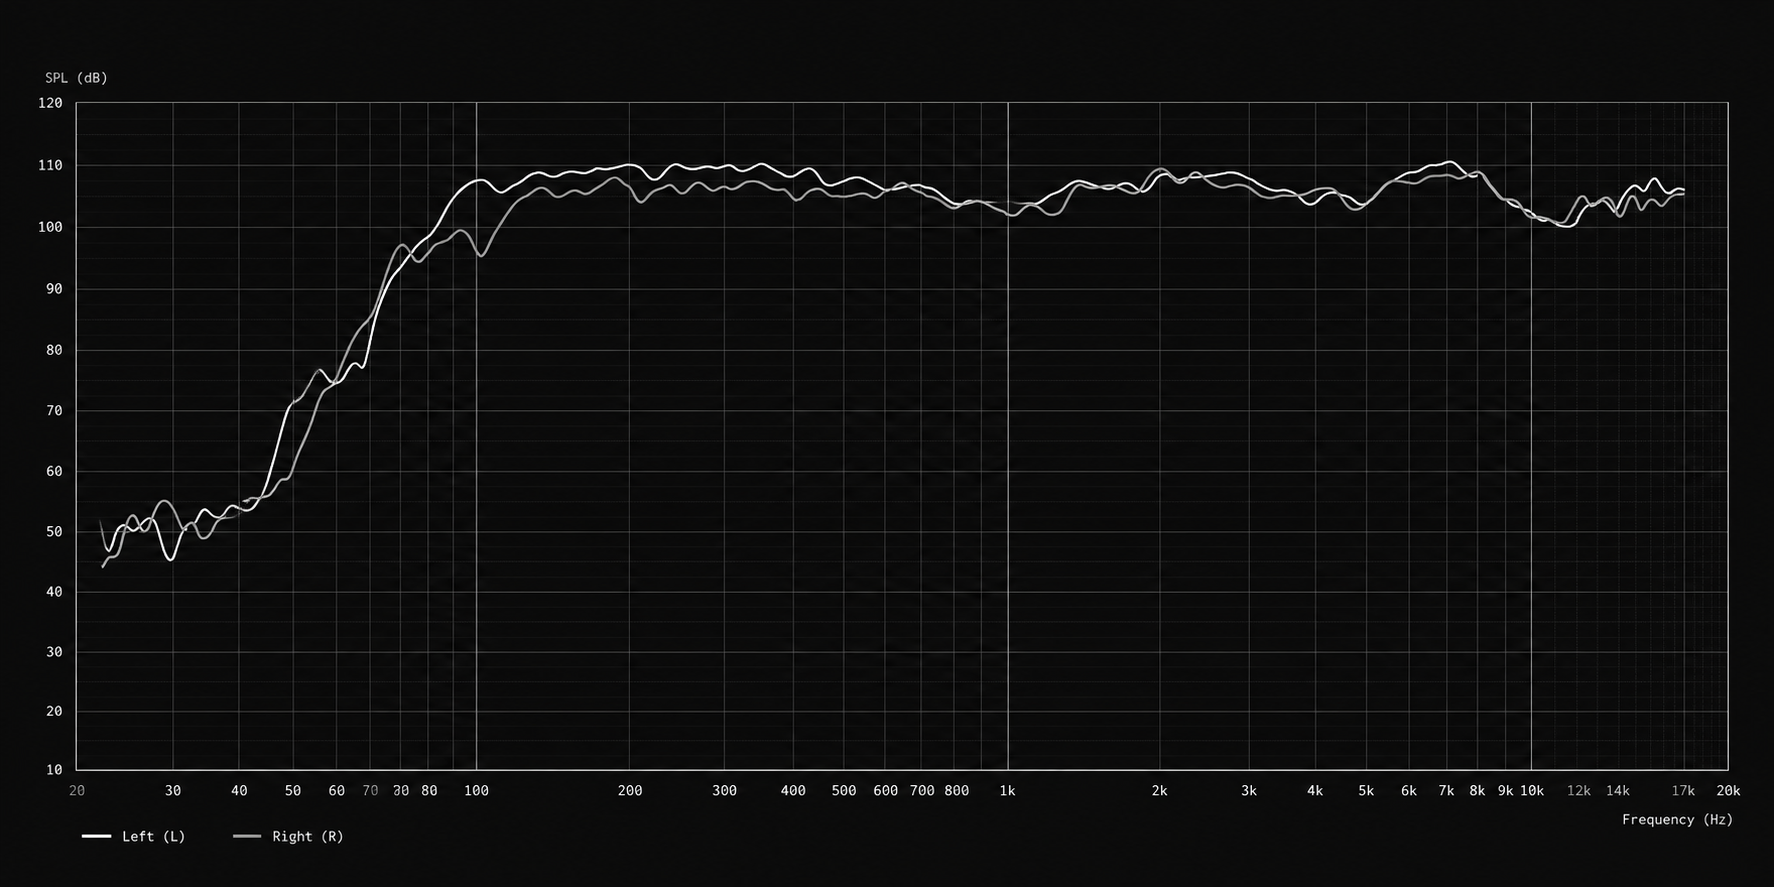Click the 3k frequency tick label

1249,791
